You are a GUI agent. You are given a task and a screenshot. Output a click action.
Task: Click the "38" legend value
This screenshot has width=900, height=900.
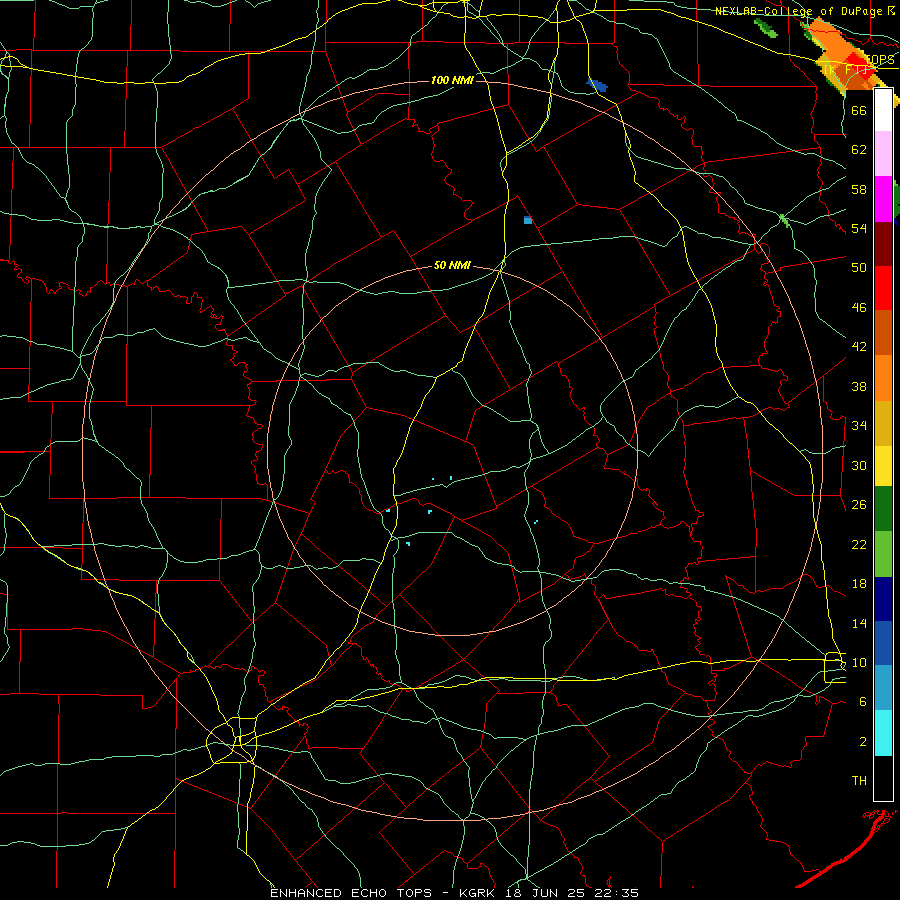point(859,386)
